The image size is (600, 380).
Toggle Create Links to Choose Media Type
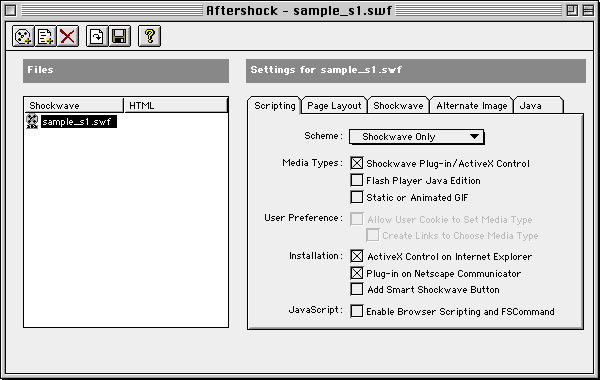tap(373, 235)
